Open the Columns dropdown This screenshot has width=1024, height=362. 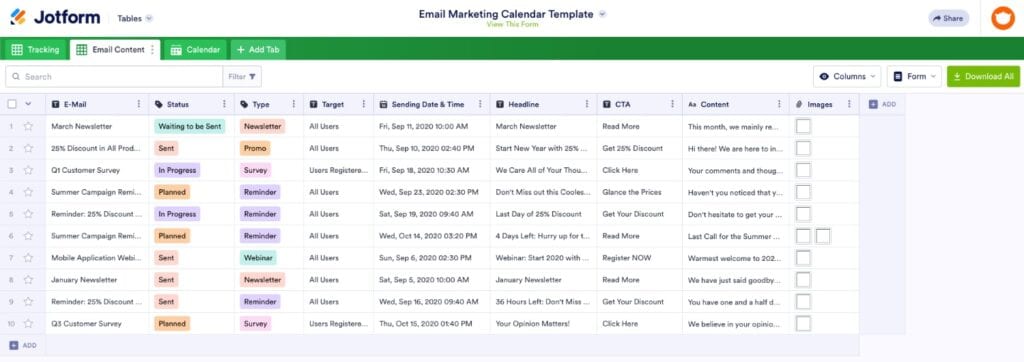click(846, 76)
